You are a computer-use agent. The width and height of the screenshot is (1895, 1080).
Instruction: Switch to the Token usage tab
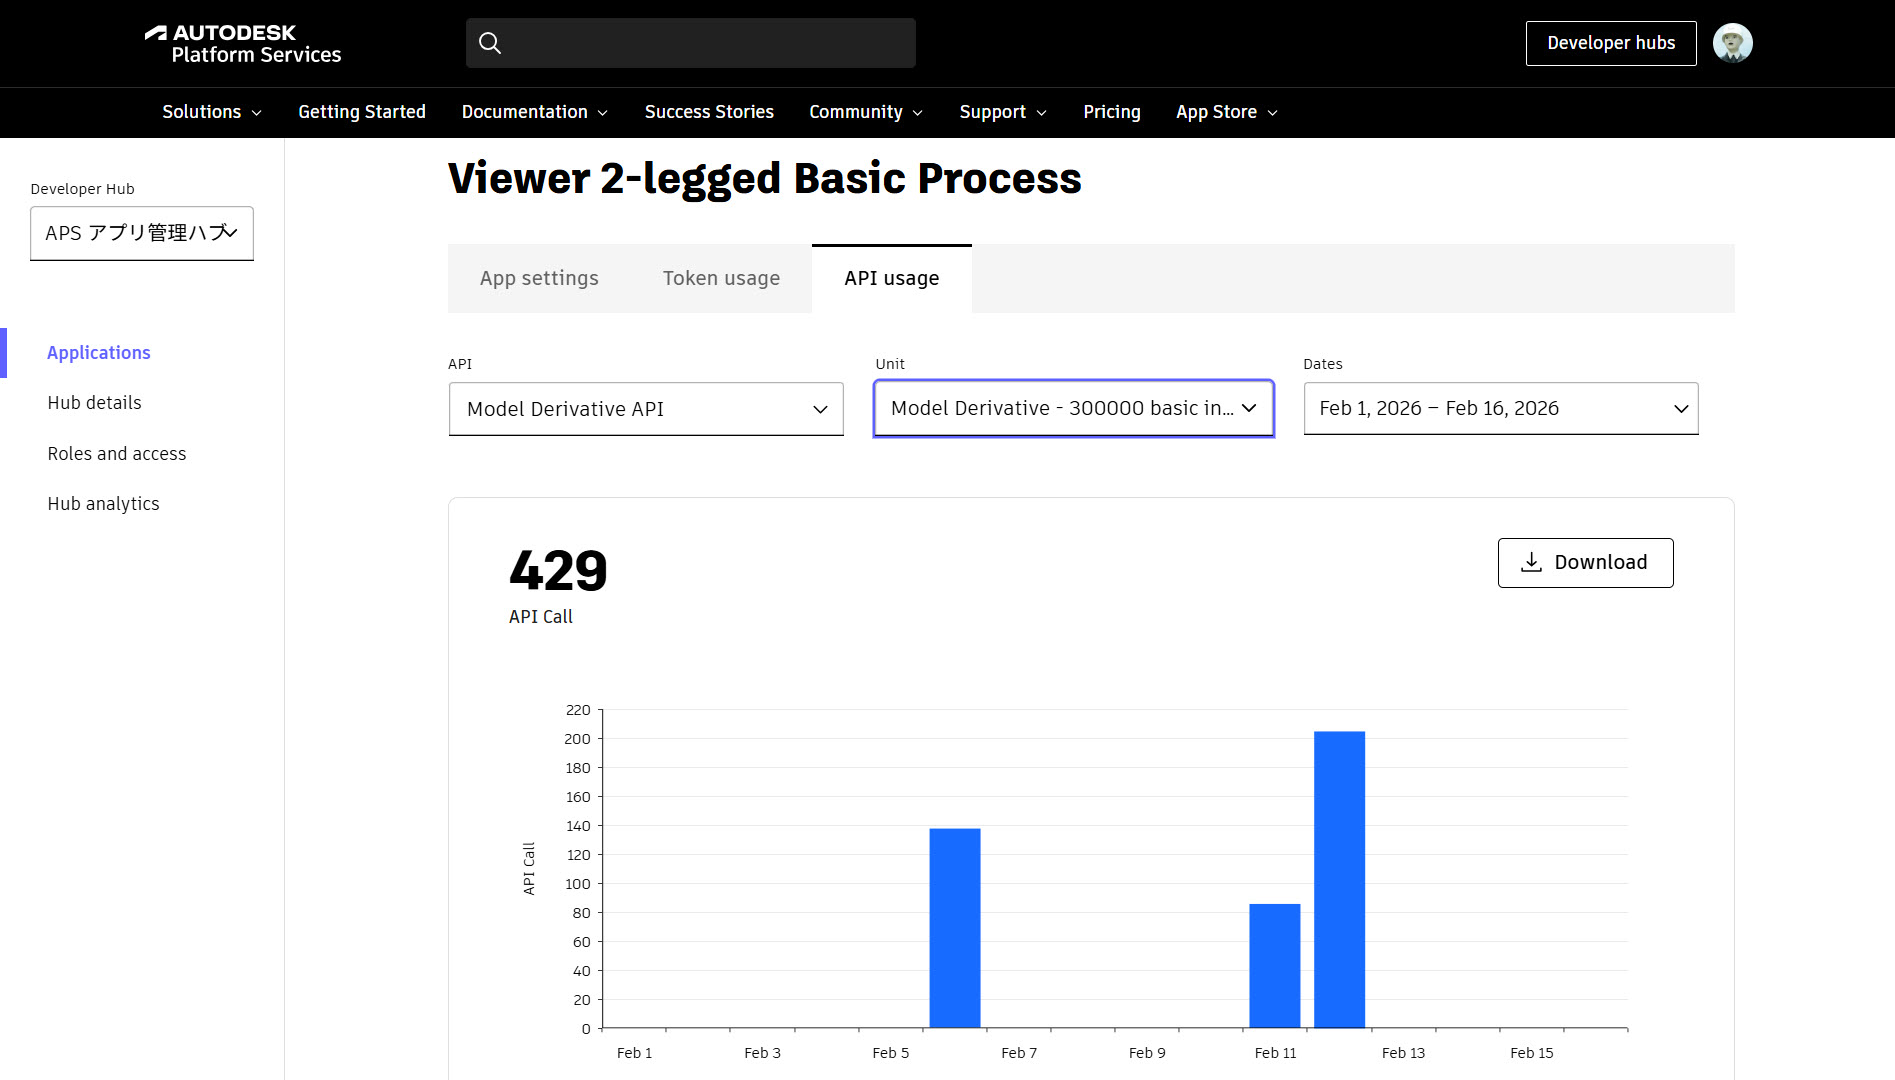click(x=721, y=278)
